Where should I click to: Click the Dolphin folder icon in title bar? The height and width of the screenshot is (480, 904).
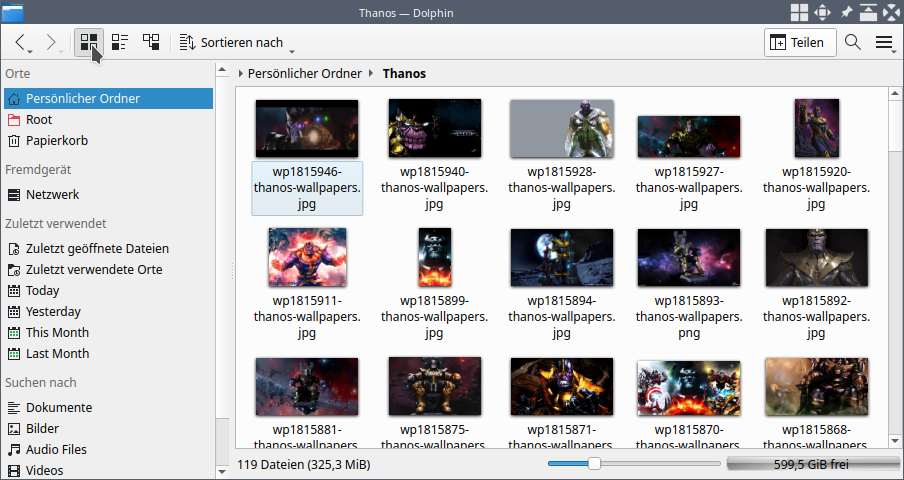(x=12, y=12)
